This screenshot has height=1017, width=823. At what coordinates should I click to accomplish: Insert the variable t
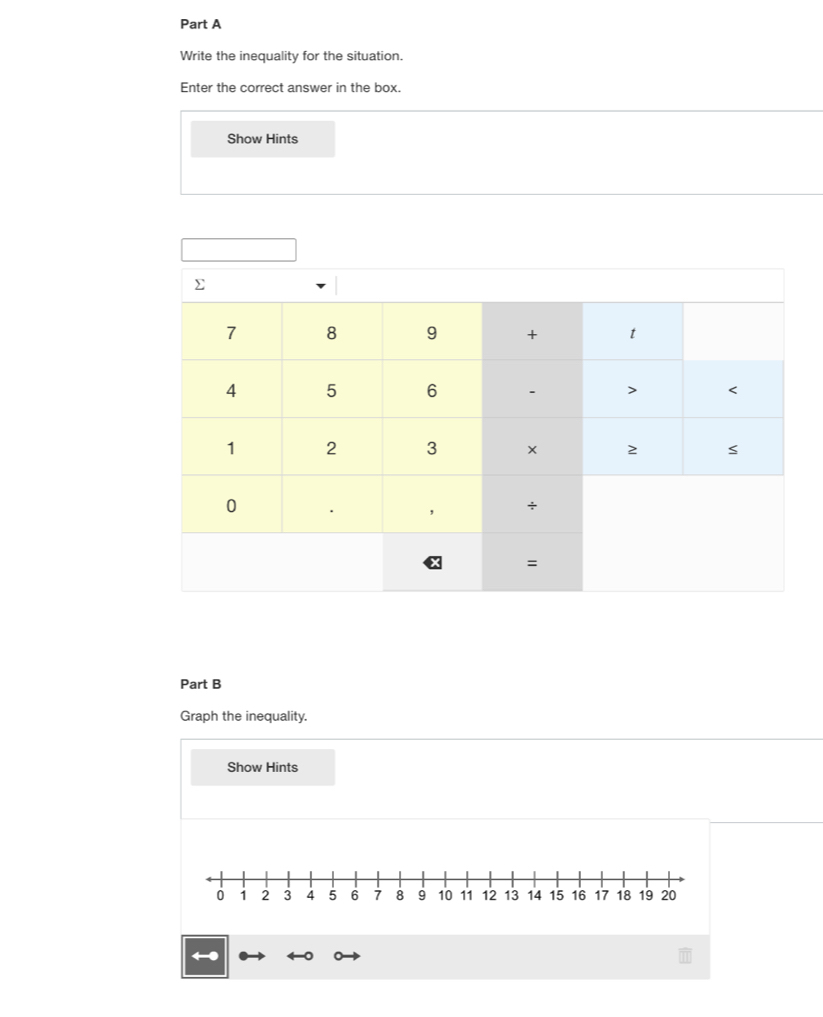point(632,333)
